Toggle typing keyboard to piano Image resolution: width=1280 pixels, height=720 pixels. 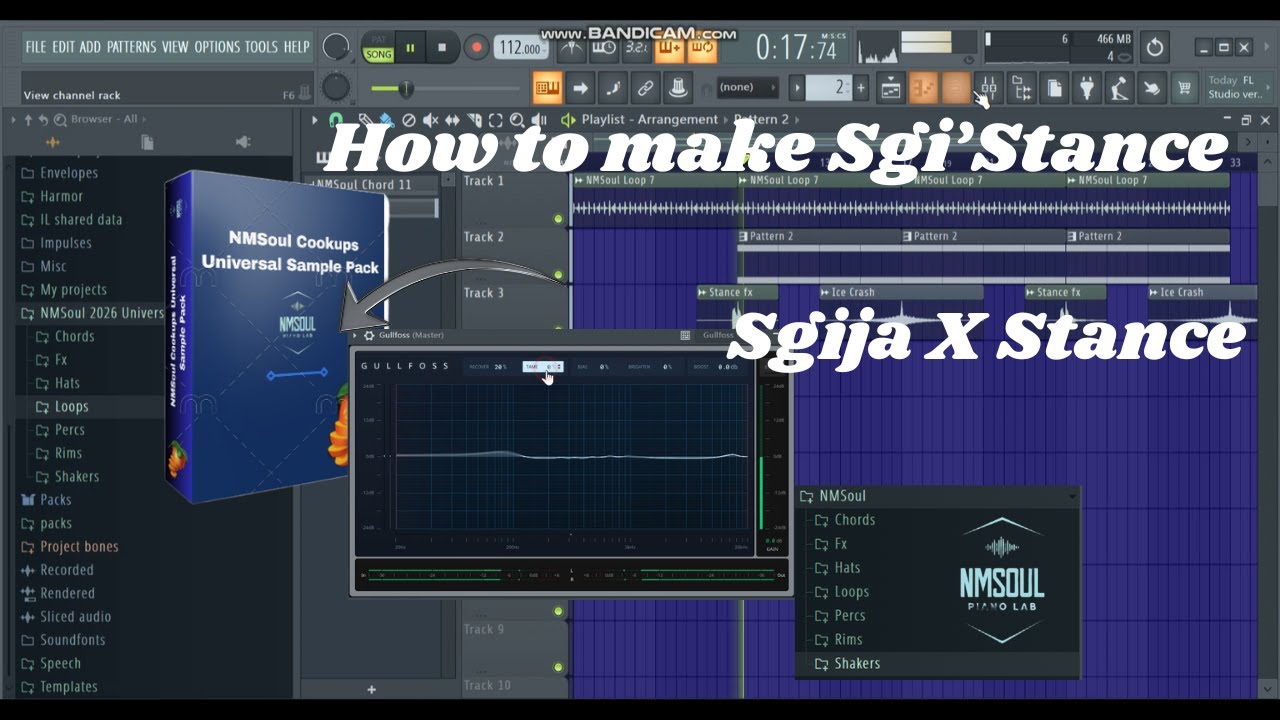click(x=547, y=87)
